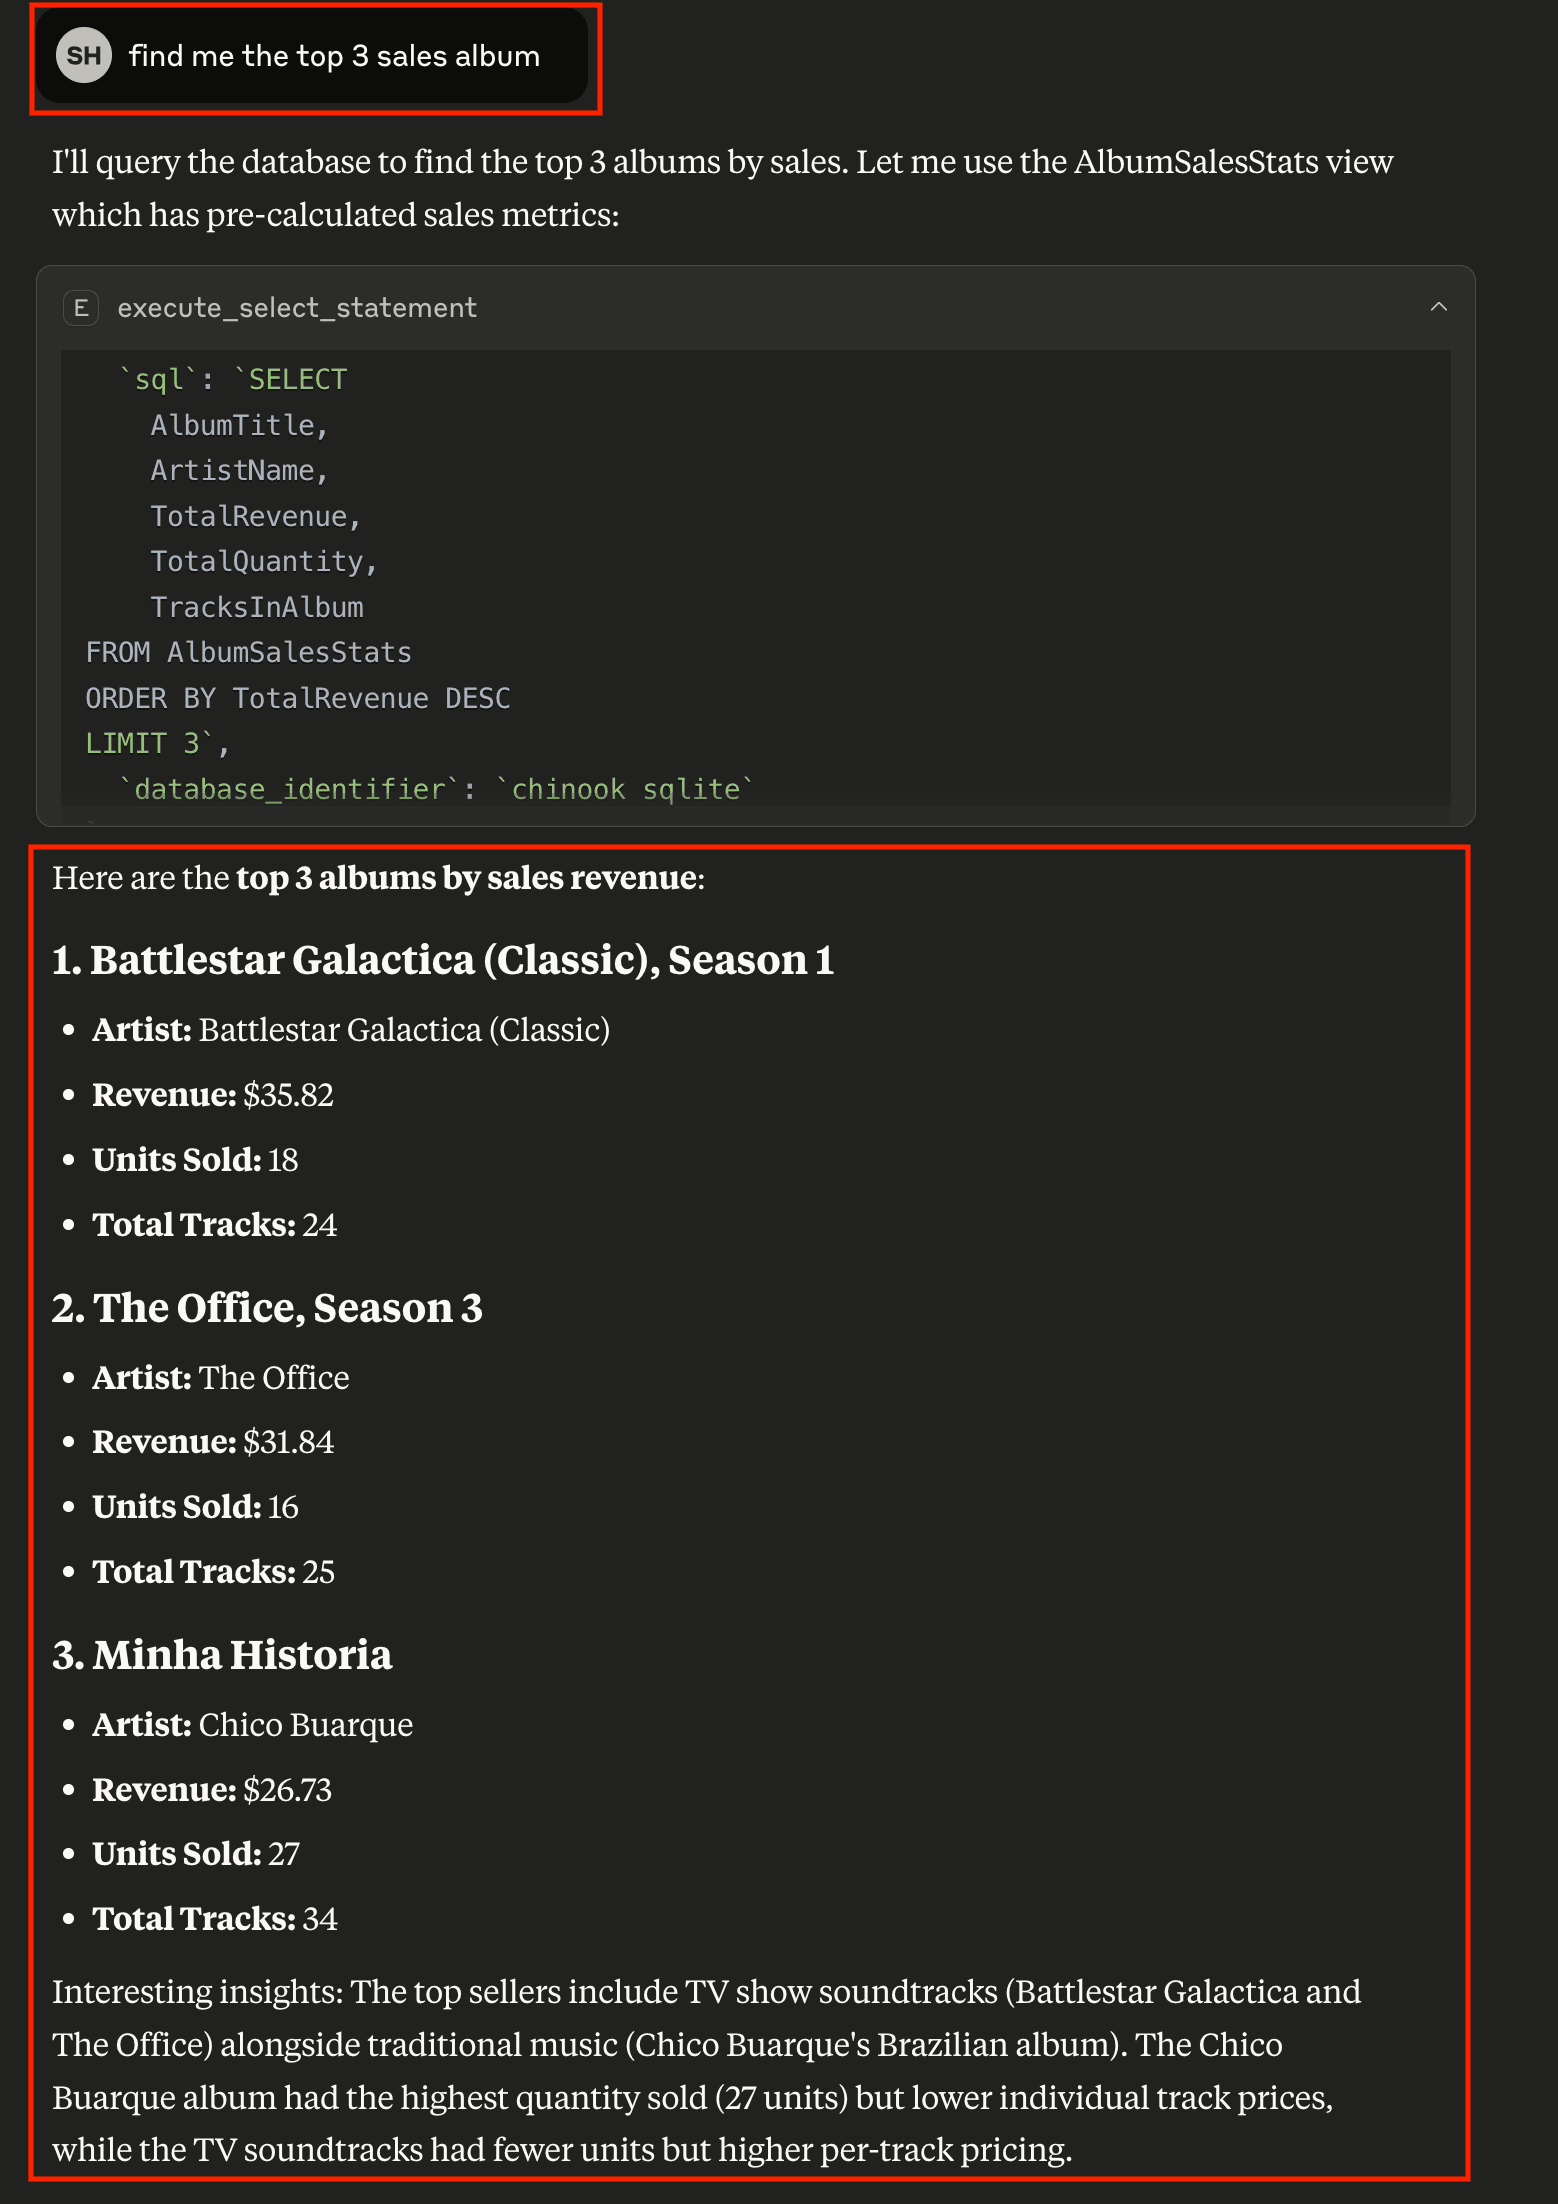Click the SH user avatar

(84, 56)
